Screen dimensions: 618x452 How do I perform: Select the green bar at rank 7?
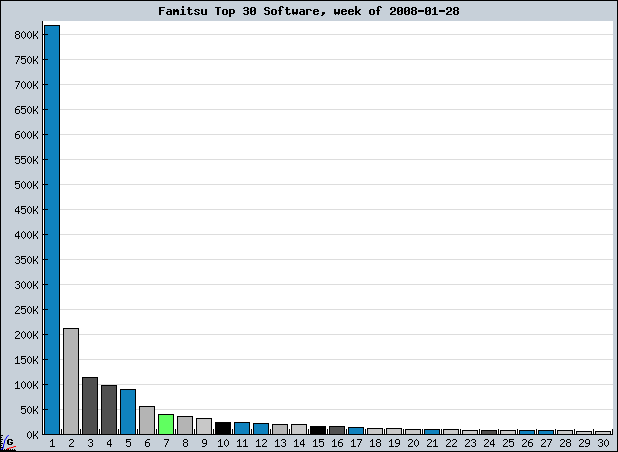pos(166,424)
